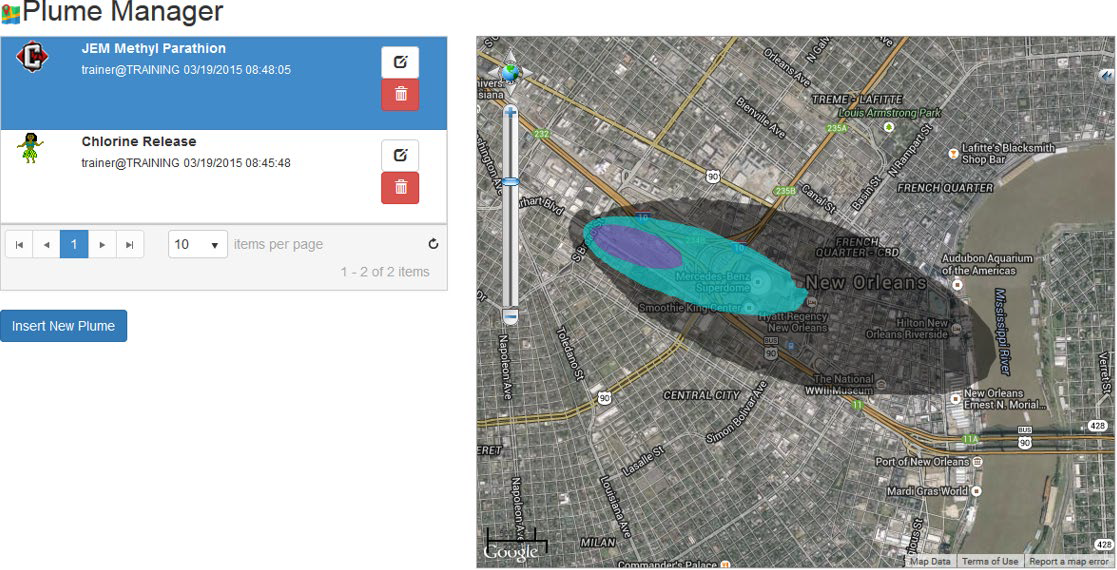Click Report a map error link
Image resolution: width=1117 pixels, height=570 pixels.
1069,561
